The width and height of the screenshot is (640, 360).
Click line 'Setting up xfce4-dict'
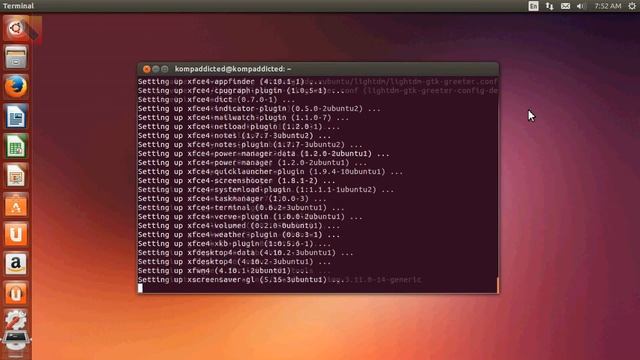[x=216, y=100]
